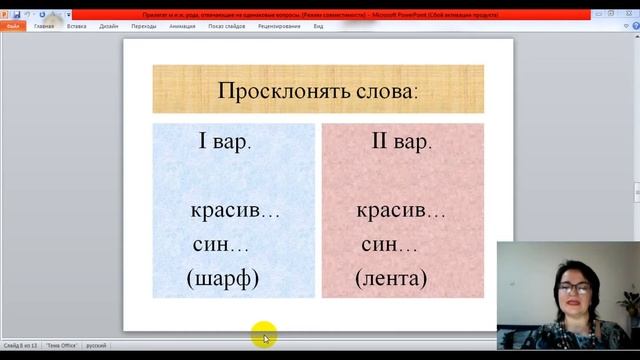The image size is (640, 360).
Task: Open the Customize Quick Access Toolbar dropdown
Action: pyautogui.click(x=69, y=15)
